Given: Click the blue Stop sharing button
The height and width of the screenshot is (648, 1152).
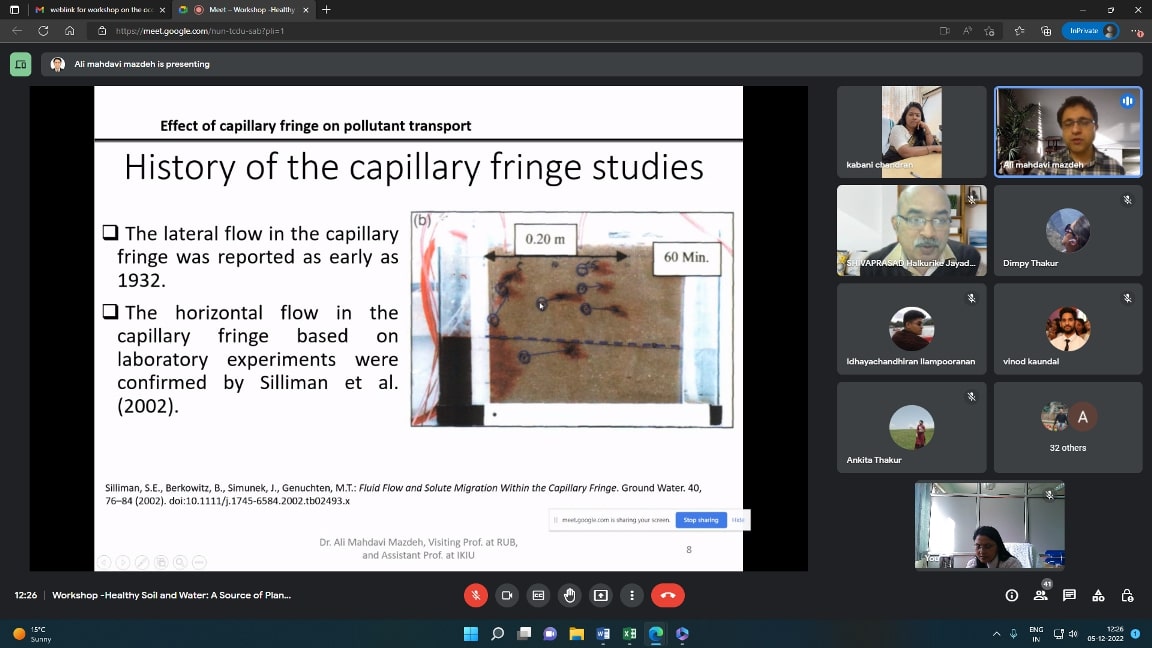Looking at the screenshot, I should 701,520.
